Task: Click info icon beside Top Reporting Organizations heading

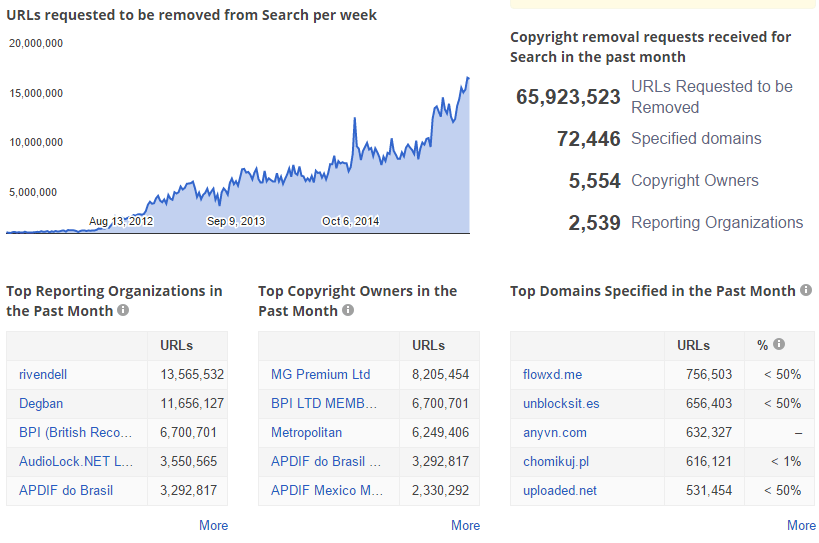Action: [x=123, y=311]
